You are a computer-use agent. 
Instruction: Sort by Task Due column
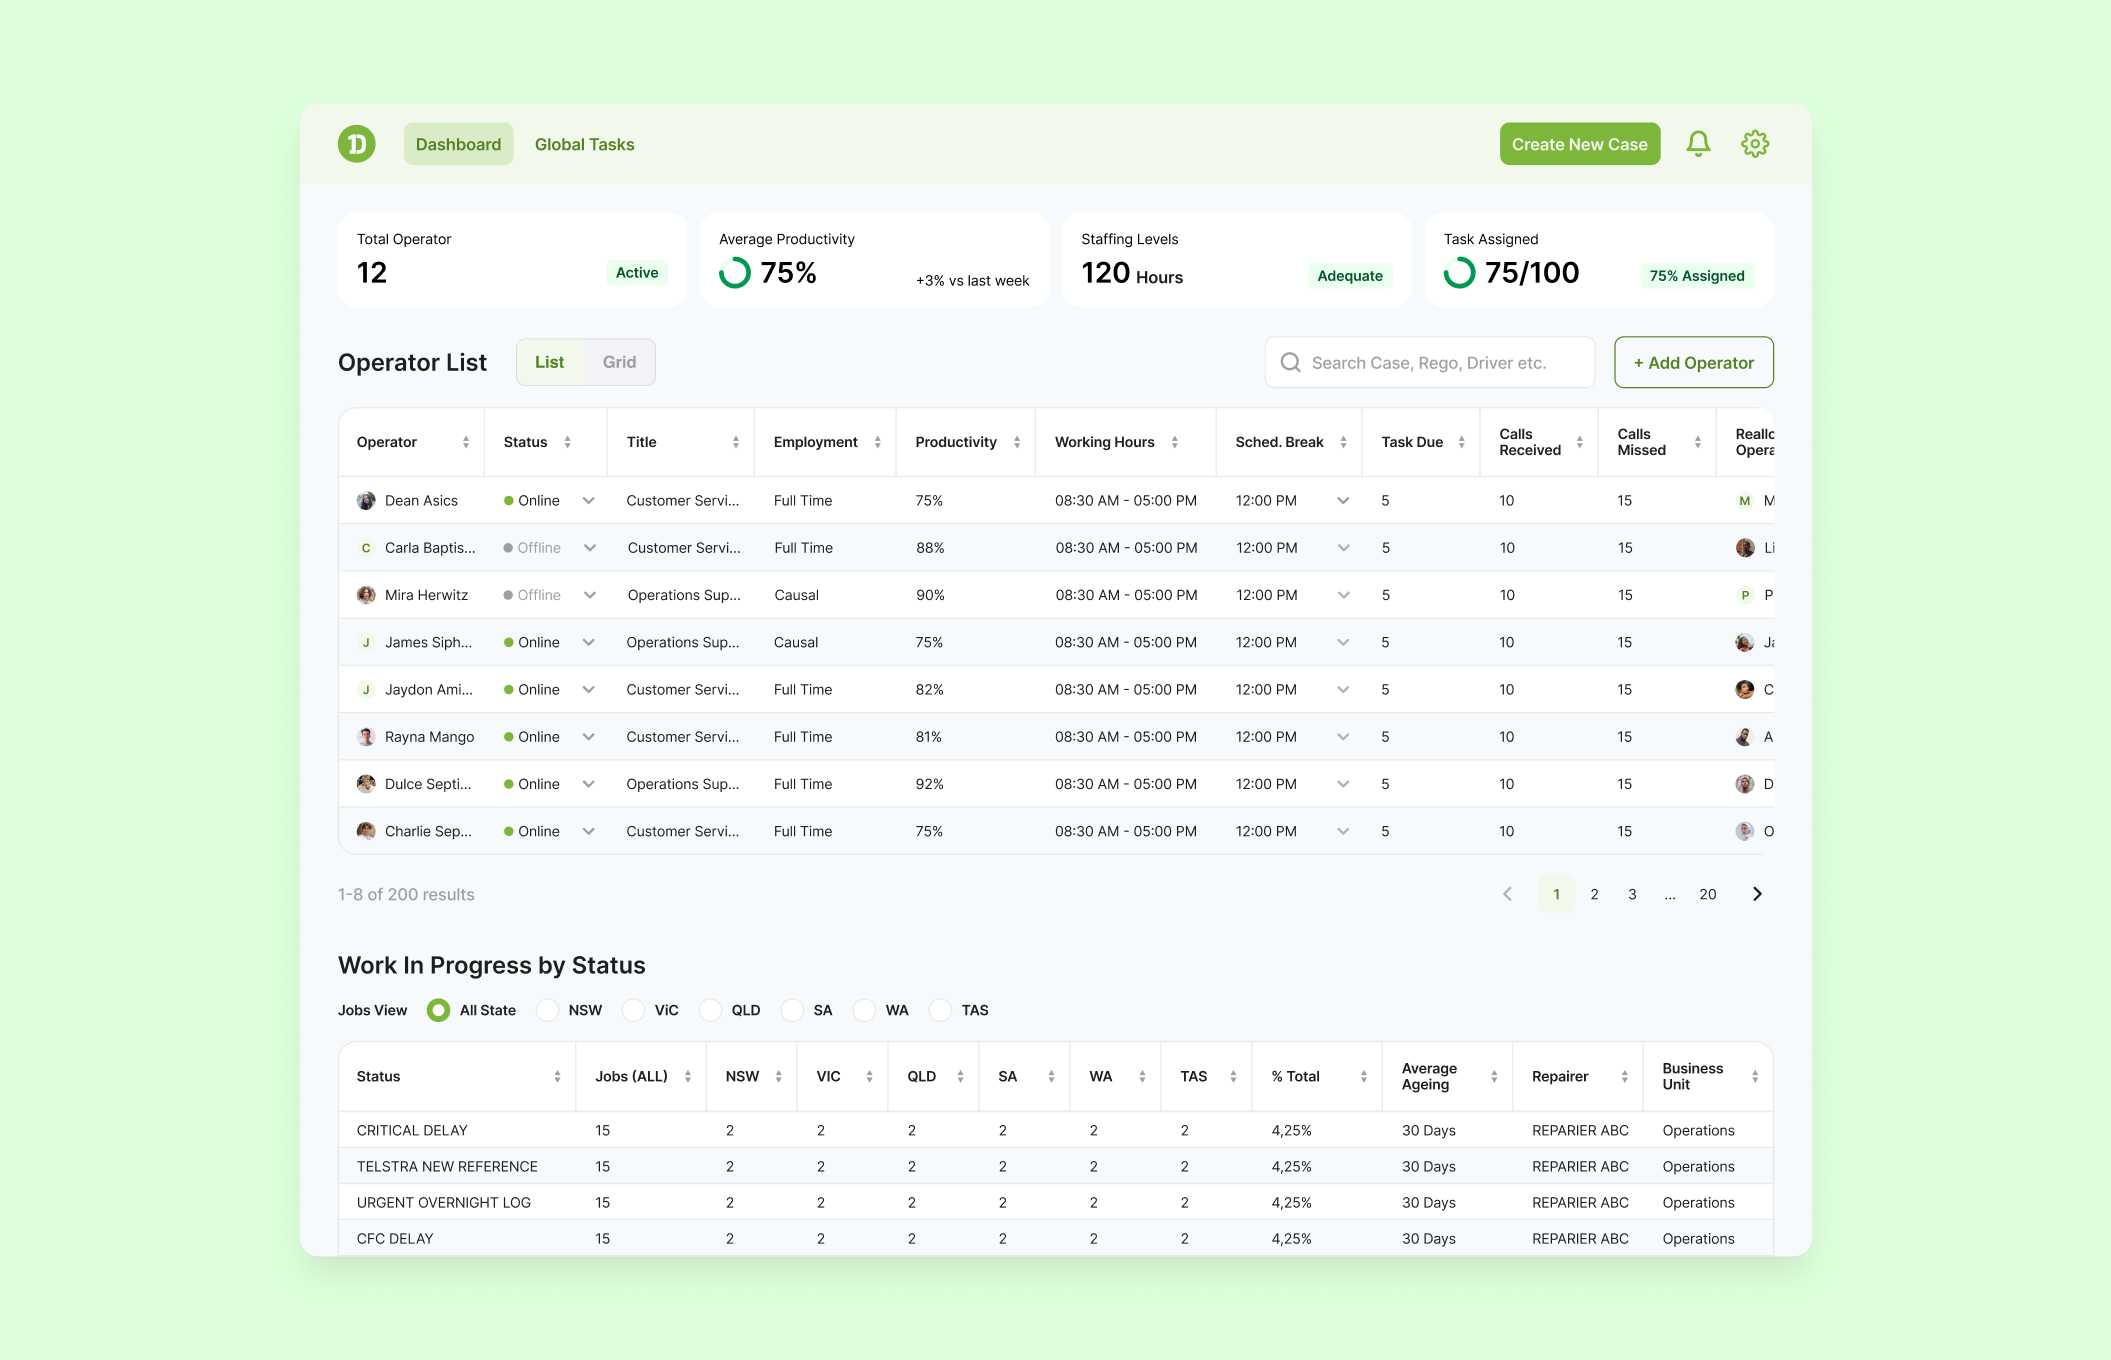coord(1462,442)
